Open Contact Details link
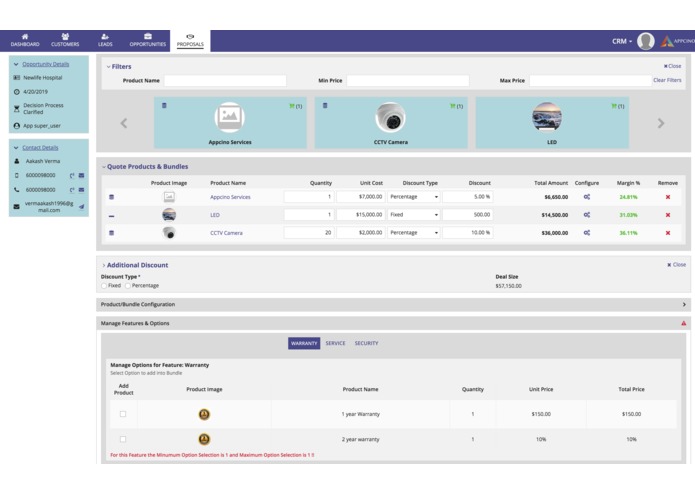 (40, 148)
